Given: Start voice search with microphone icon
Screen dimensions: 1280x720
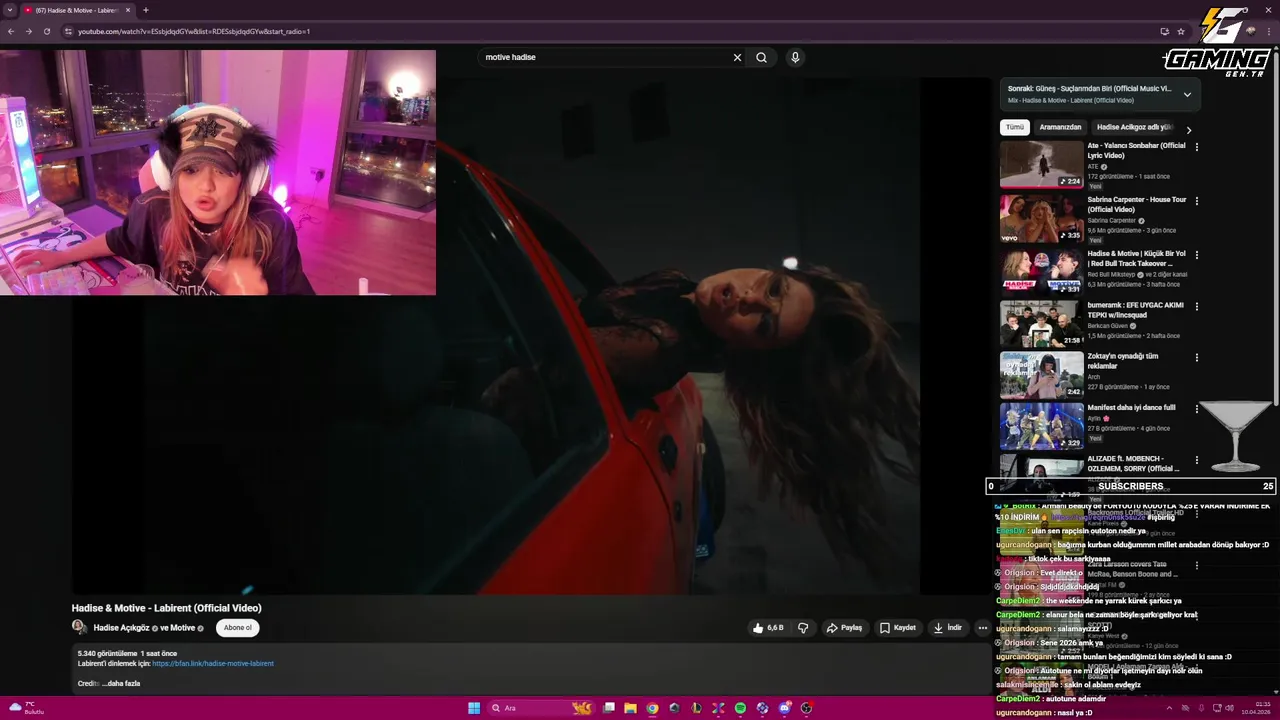Looking at the screenshot, I should click(x=795, y=57).
